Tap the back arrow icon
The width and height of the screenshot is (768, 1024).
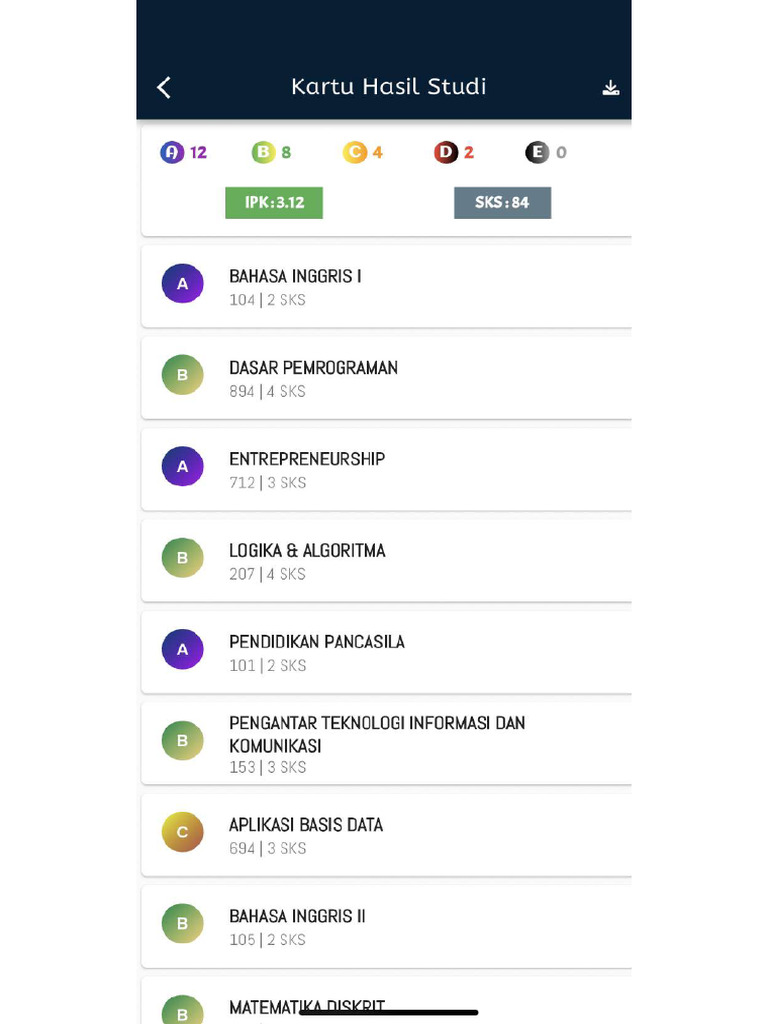pyautogui.click(x=164, y=87)
